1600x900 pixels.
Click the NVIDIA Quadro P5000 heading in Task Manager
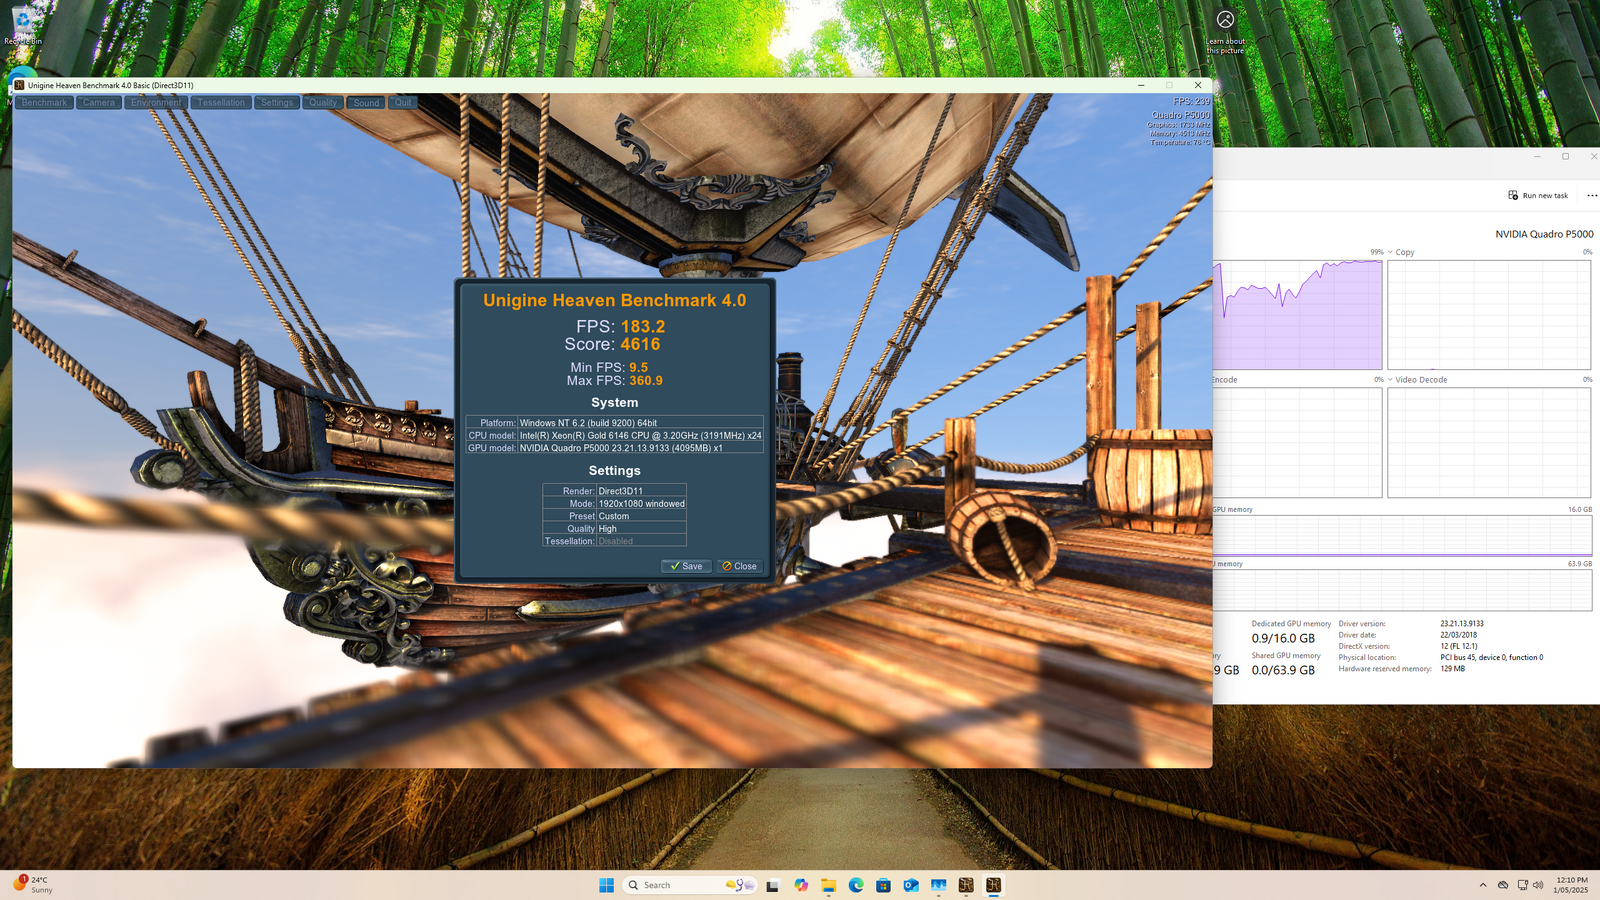tap(1544, 234)
